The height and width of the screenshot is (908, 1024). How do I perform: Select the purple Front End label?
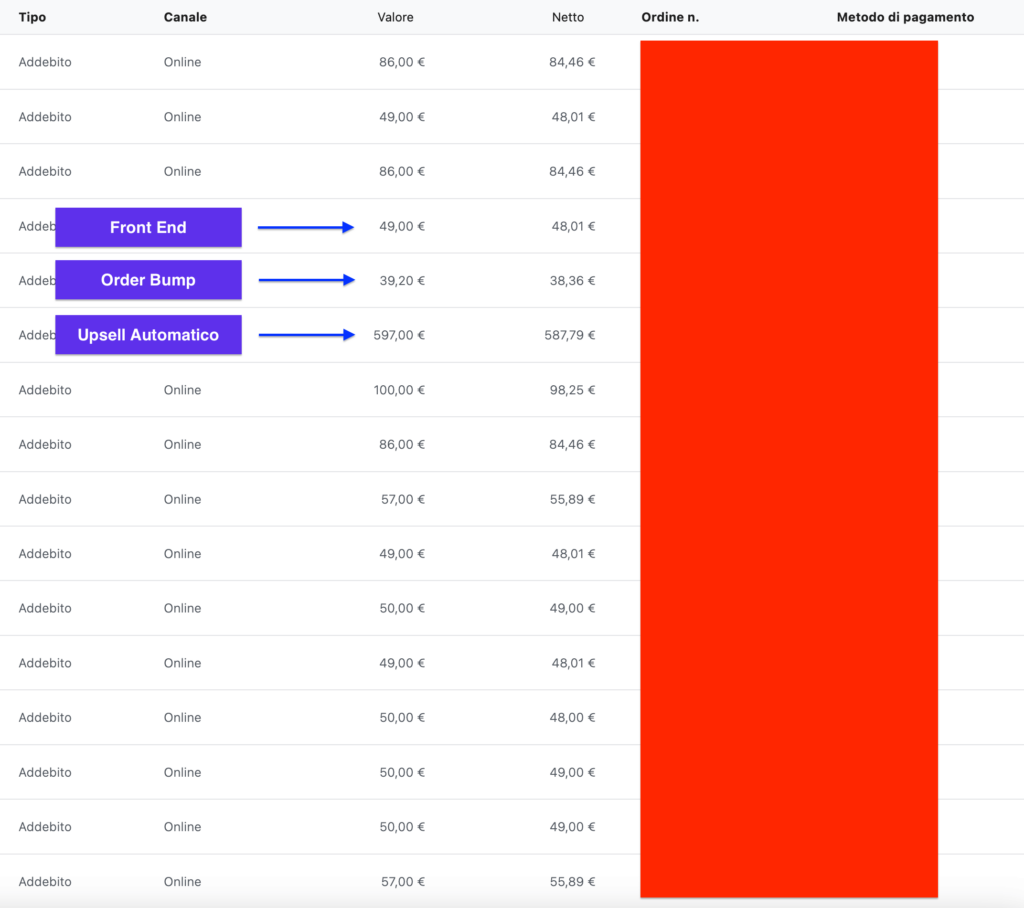click(x=148, y=227)
